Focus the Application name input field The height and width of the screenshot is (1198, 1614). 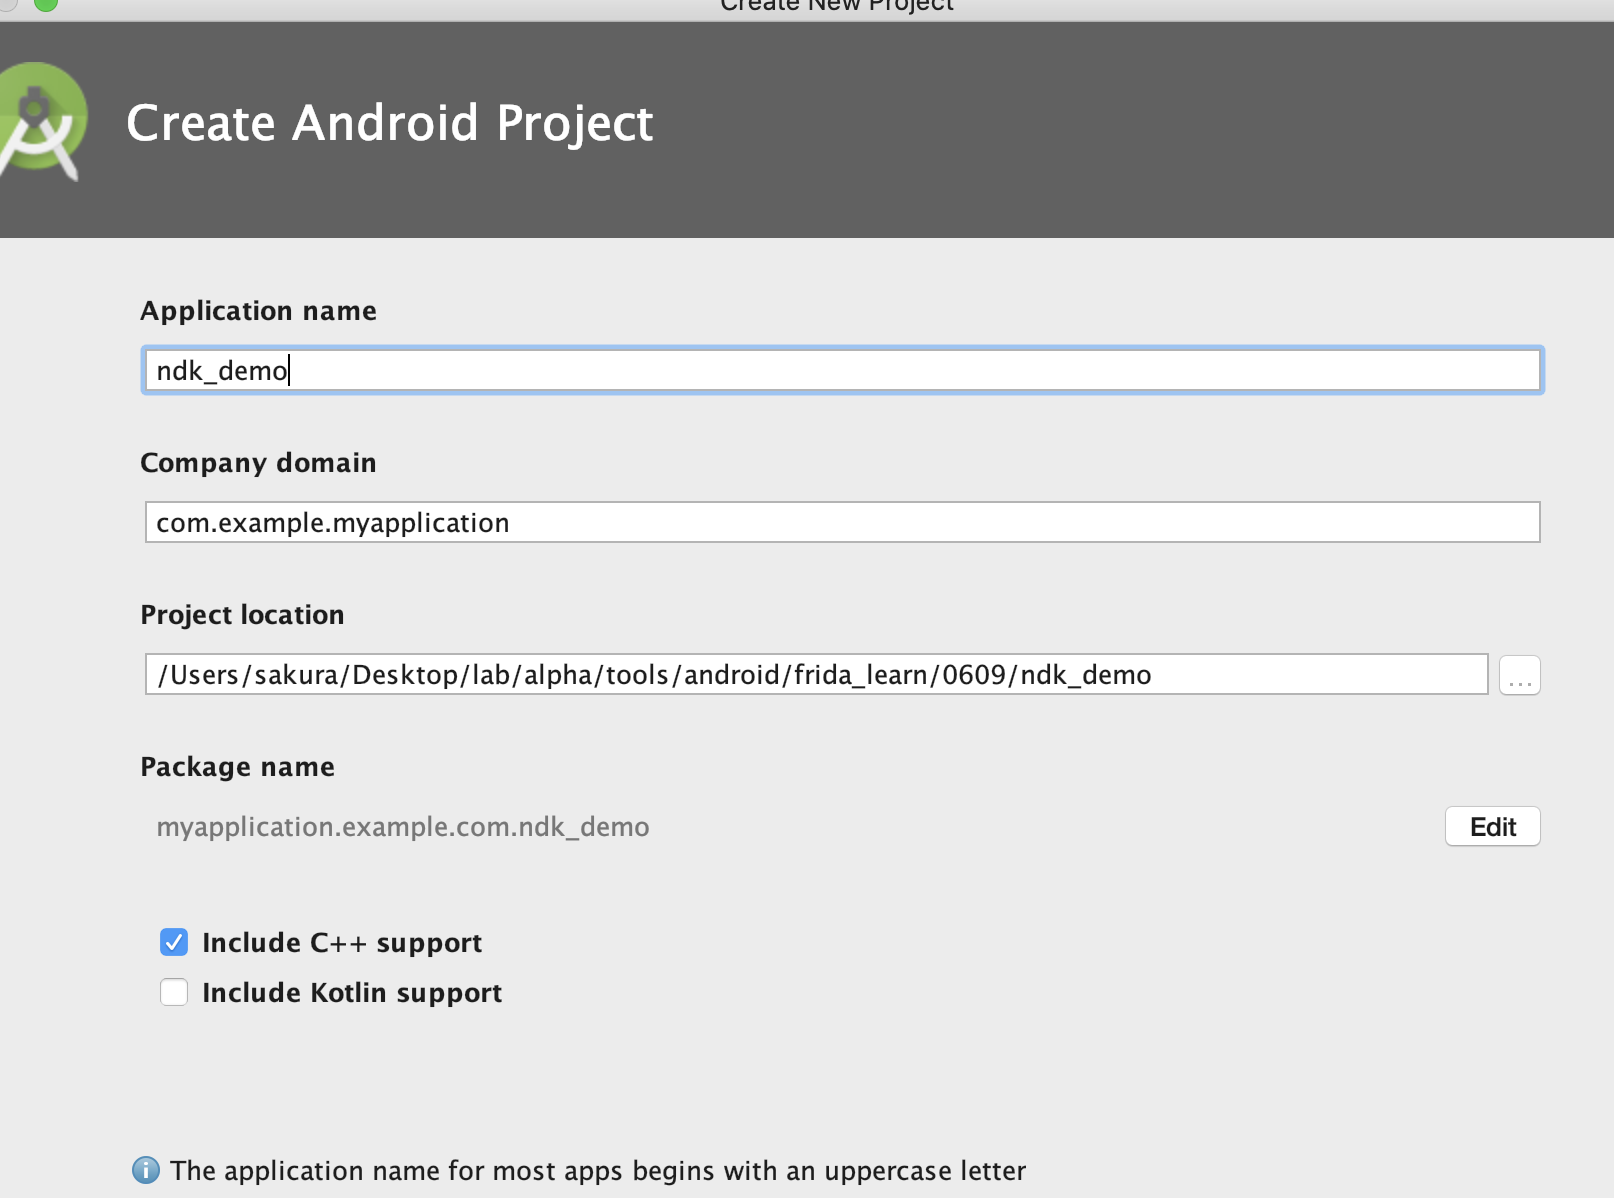pyautogui.click(x=842, y=370)
